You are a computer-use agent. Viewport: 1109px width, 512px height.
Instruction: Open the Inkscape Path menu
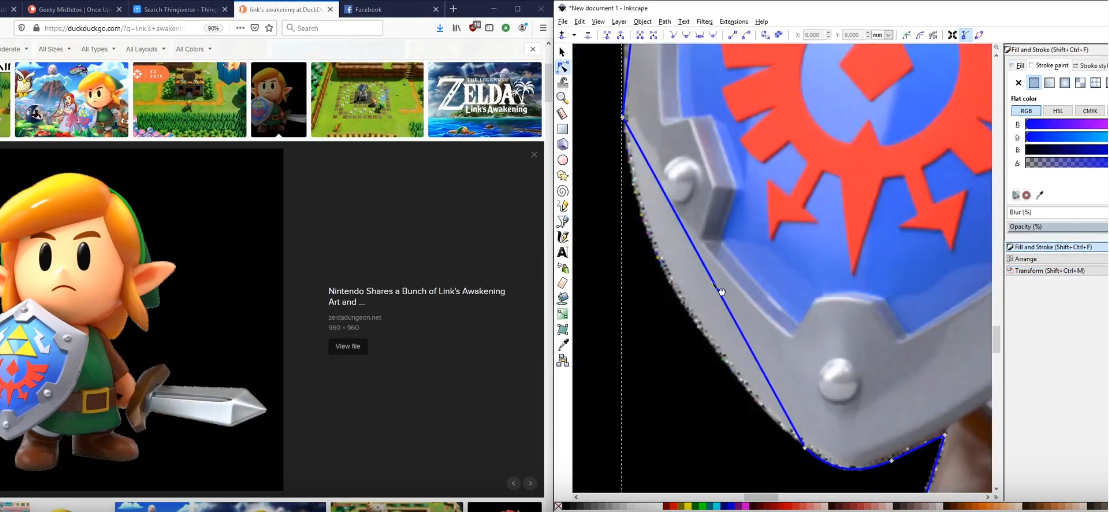coord(664,22)
